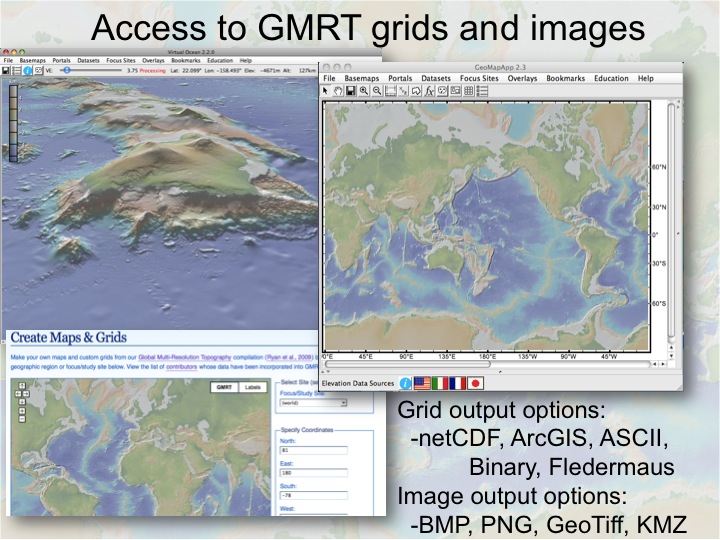Image resolution: width=720 pixels, height=540 pixels.
Task: Click the fx function icon in GeoMapApp
Action: pos(427,91)
